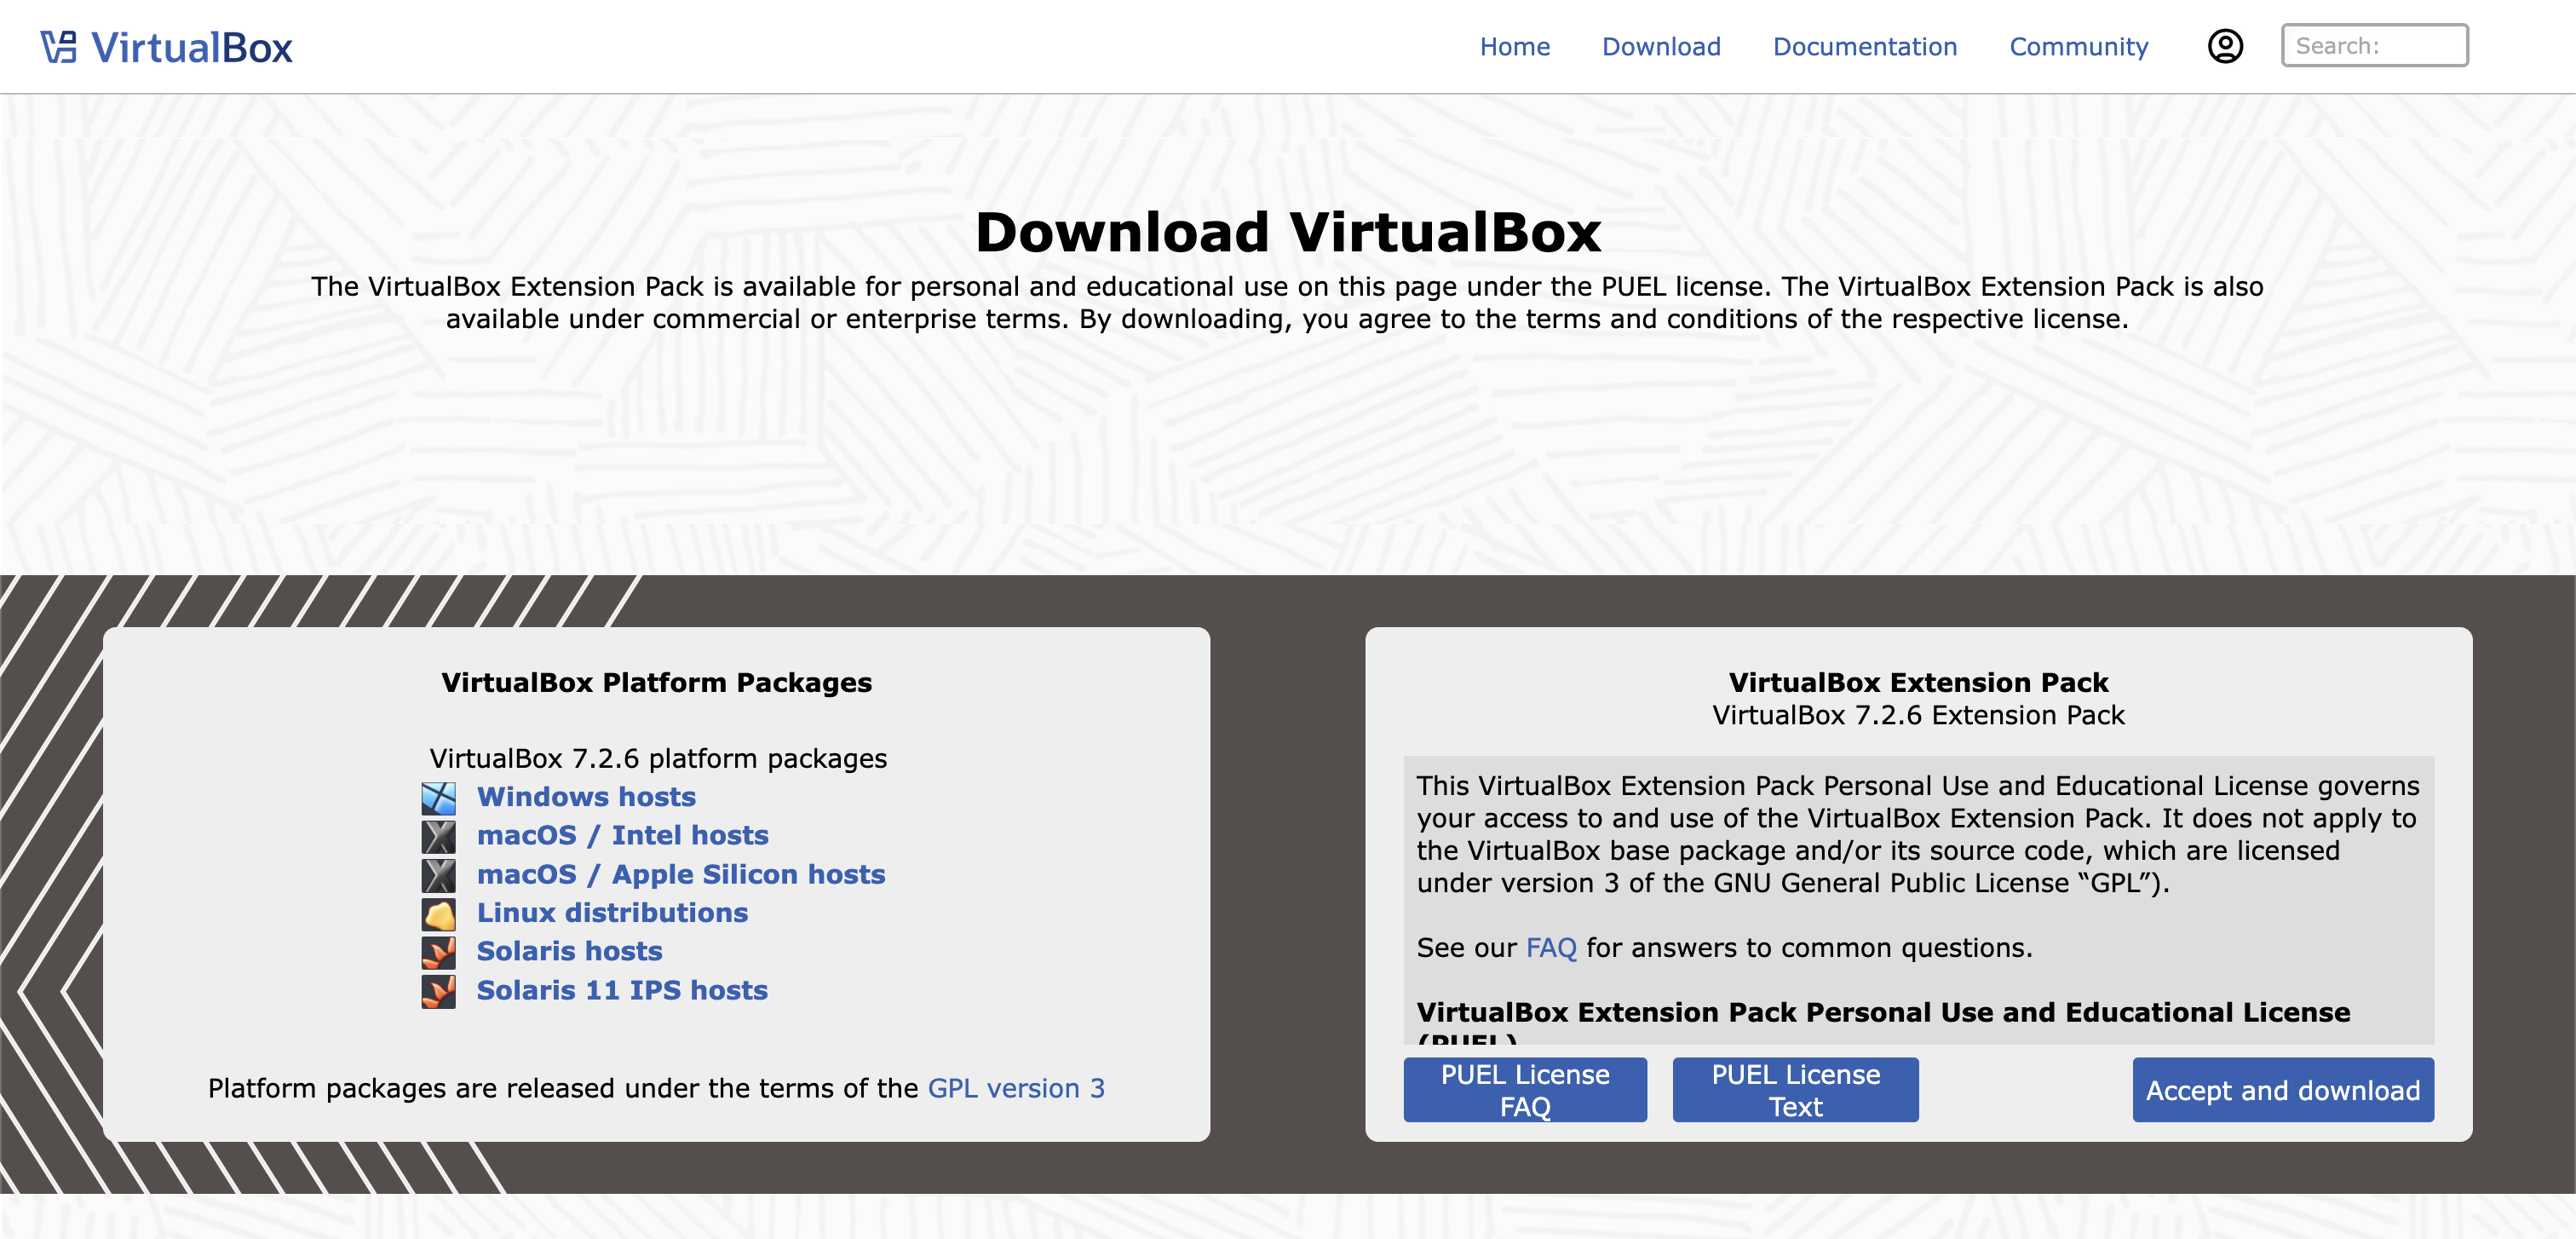Image resolution: width=2576 pixels, height=1239 pixels.
Task: Open the user account profile icon
Action: (2224, 46)
